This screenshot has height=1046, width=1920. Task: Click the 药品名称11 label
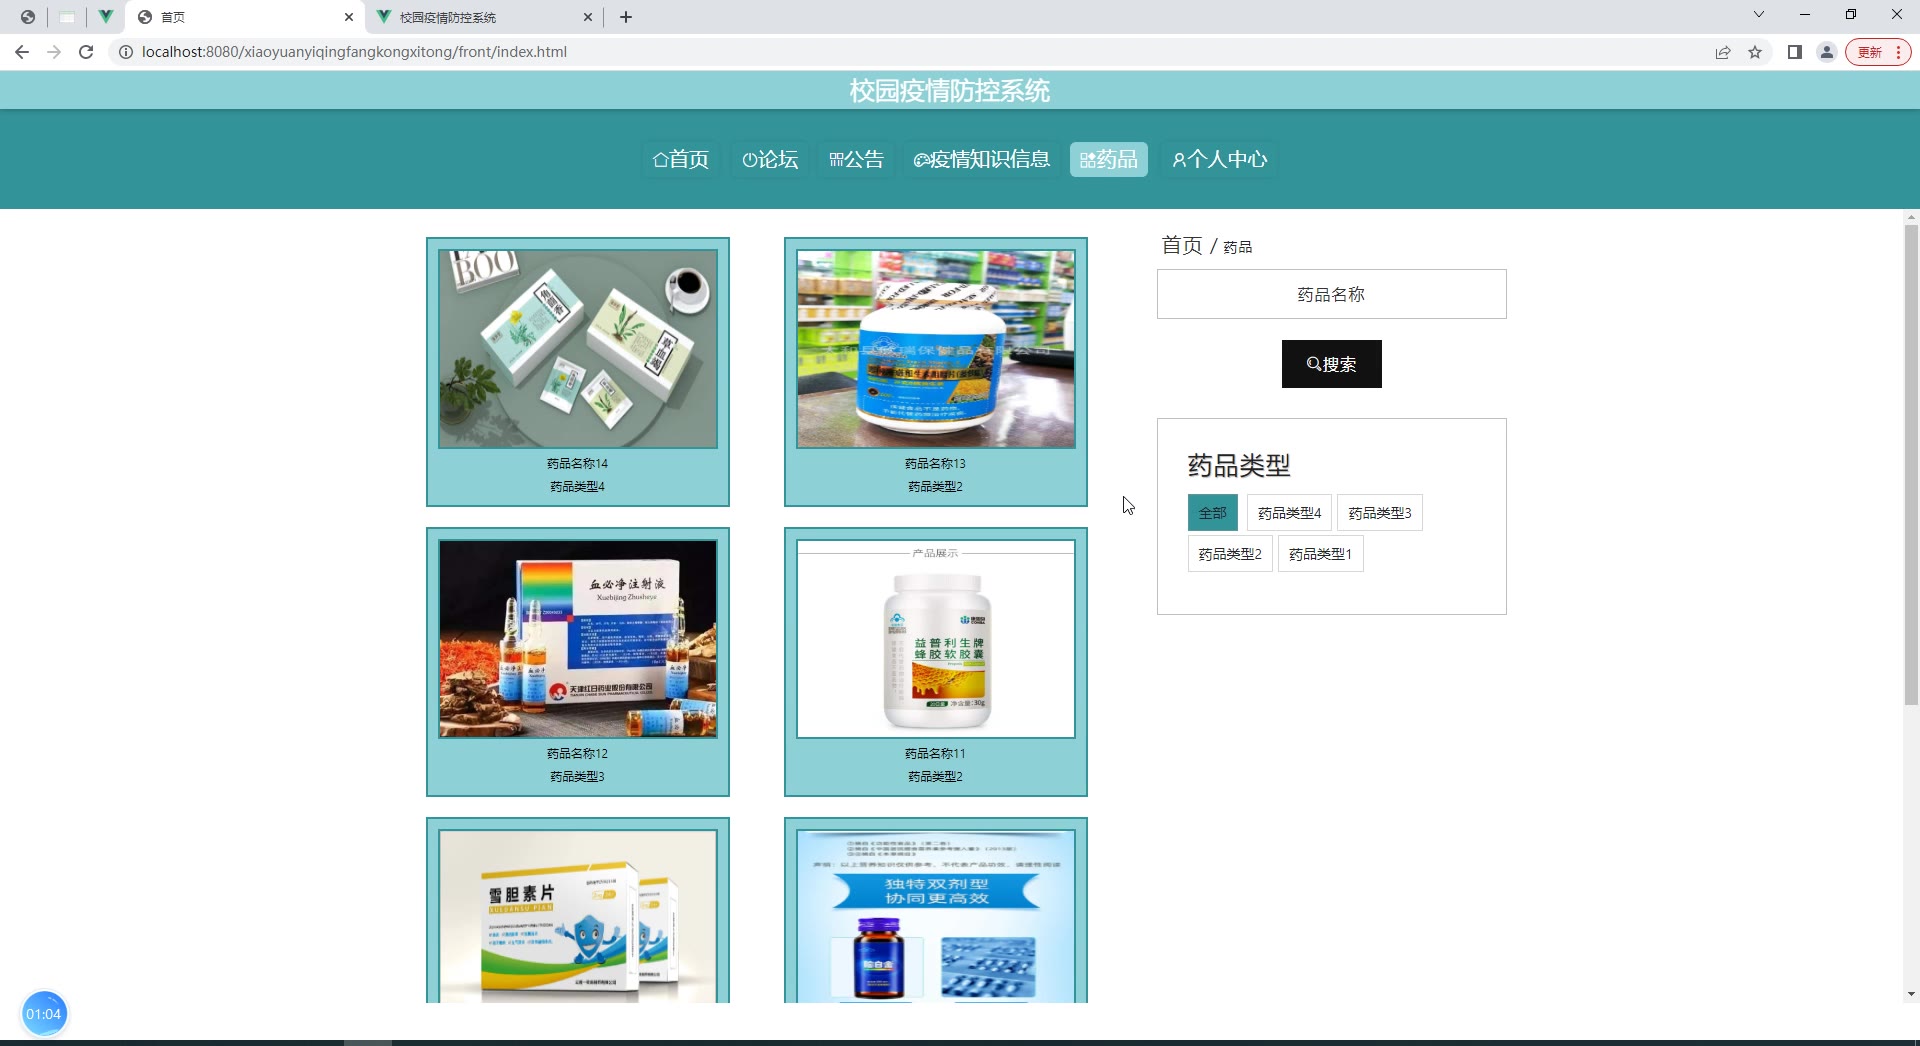point(935,754)
